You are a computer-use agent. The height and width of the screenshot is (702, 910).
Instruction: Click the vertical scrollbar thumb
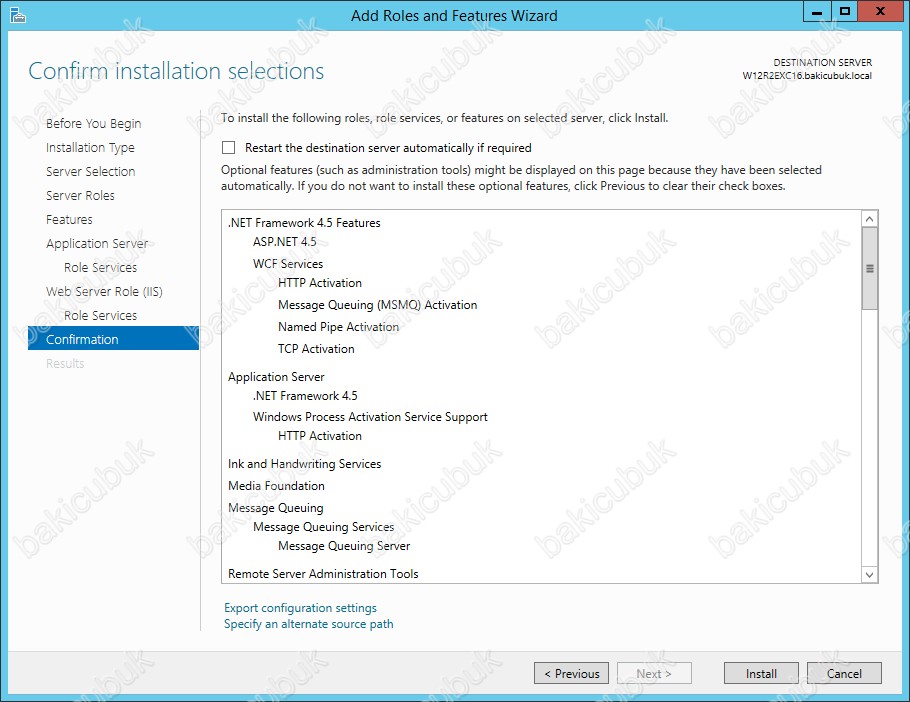tap(869, 268)
